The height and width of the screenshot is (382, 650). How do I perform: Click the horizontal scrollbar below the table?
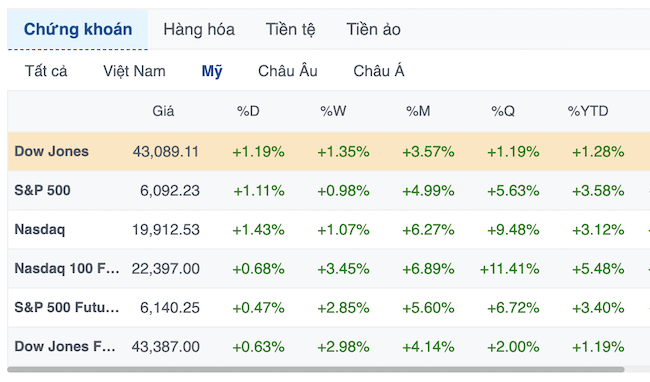[x=316, y=369]
